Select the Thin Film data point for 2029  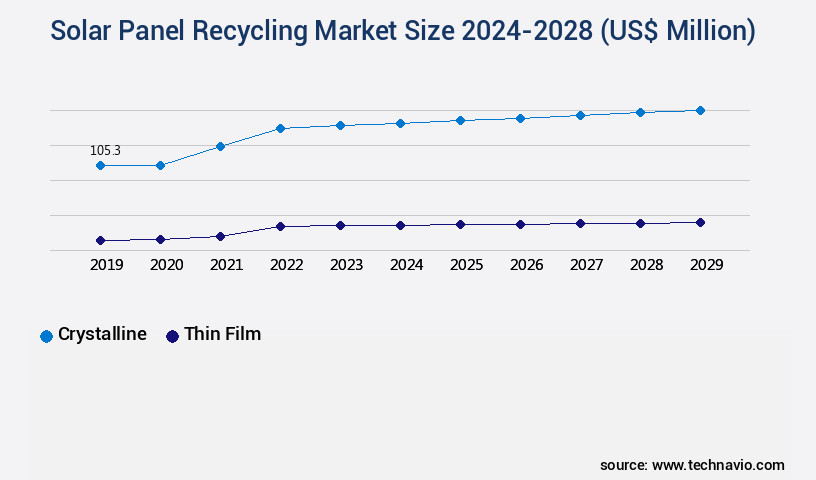coord(700,222)
